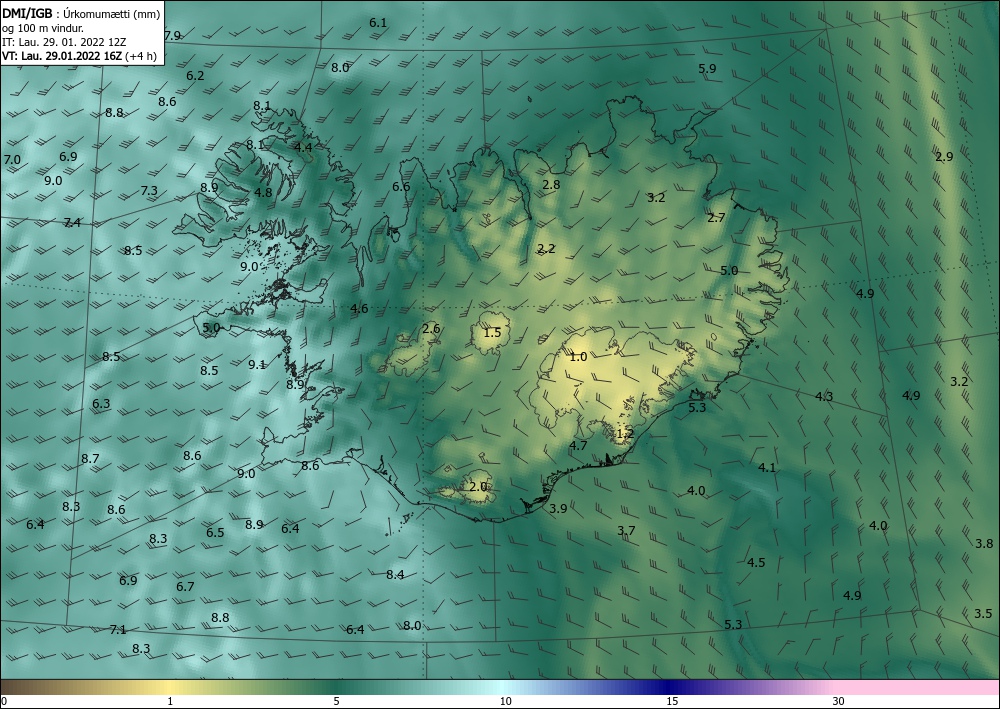The height and width of the screenshot is (709, 1000).
Task: Click the '7.1' value on the map
Action: tap(118, 630)
